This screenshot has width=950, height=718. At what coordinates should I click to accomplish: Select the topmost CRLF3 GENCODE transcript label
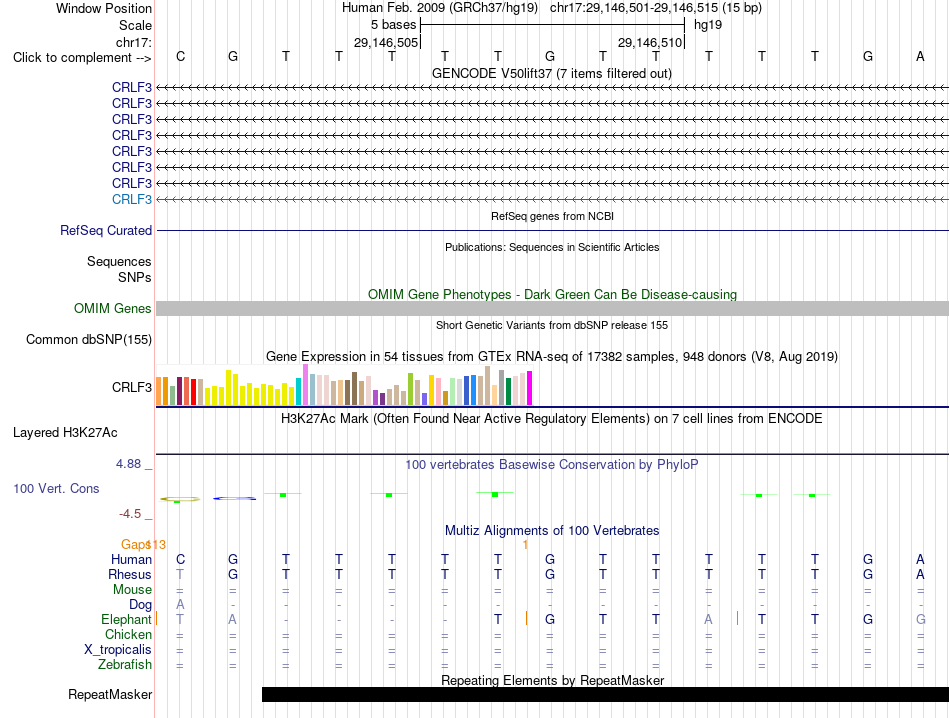(132, 87)
